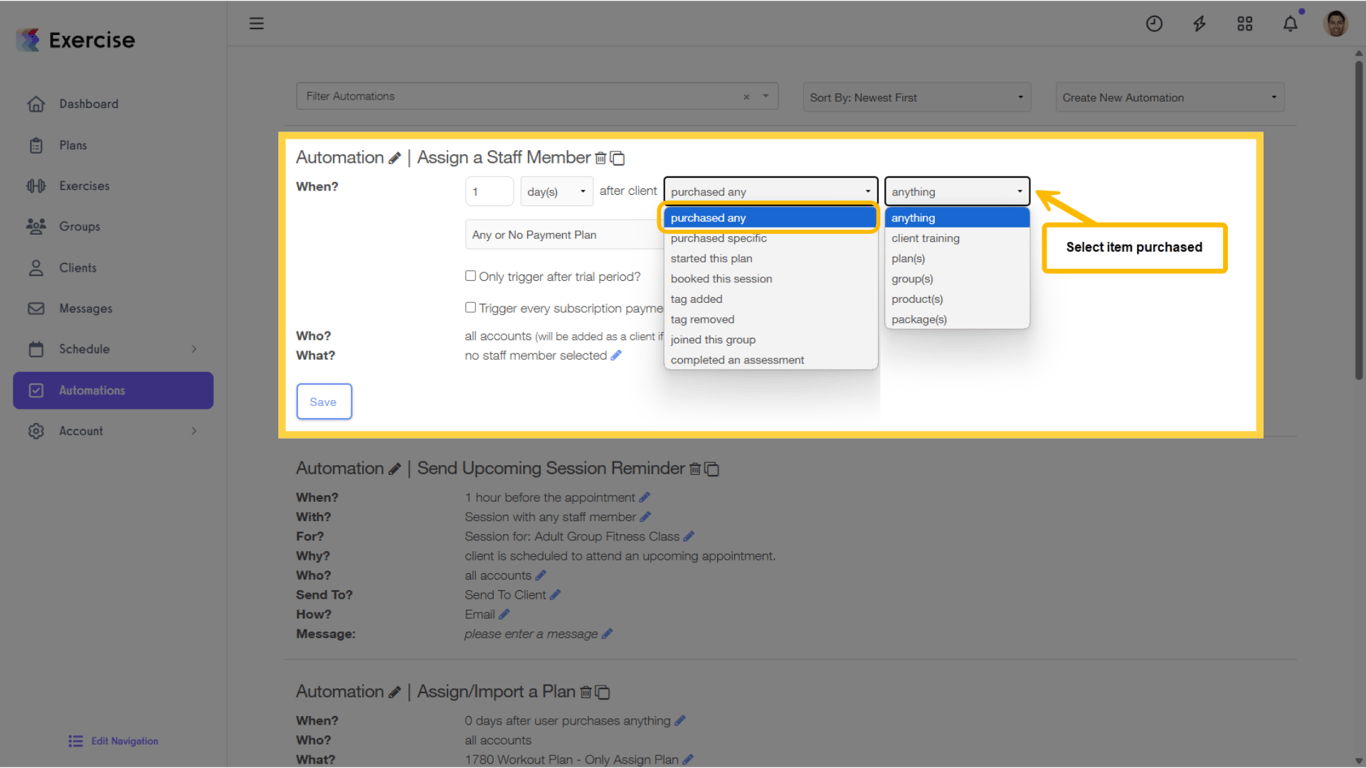Edit the Assign a Staff Member automation name
This screenshot has width=1366, height=768.
tap(396, 157)
